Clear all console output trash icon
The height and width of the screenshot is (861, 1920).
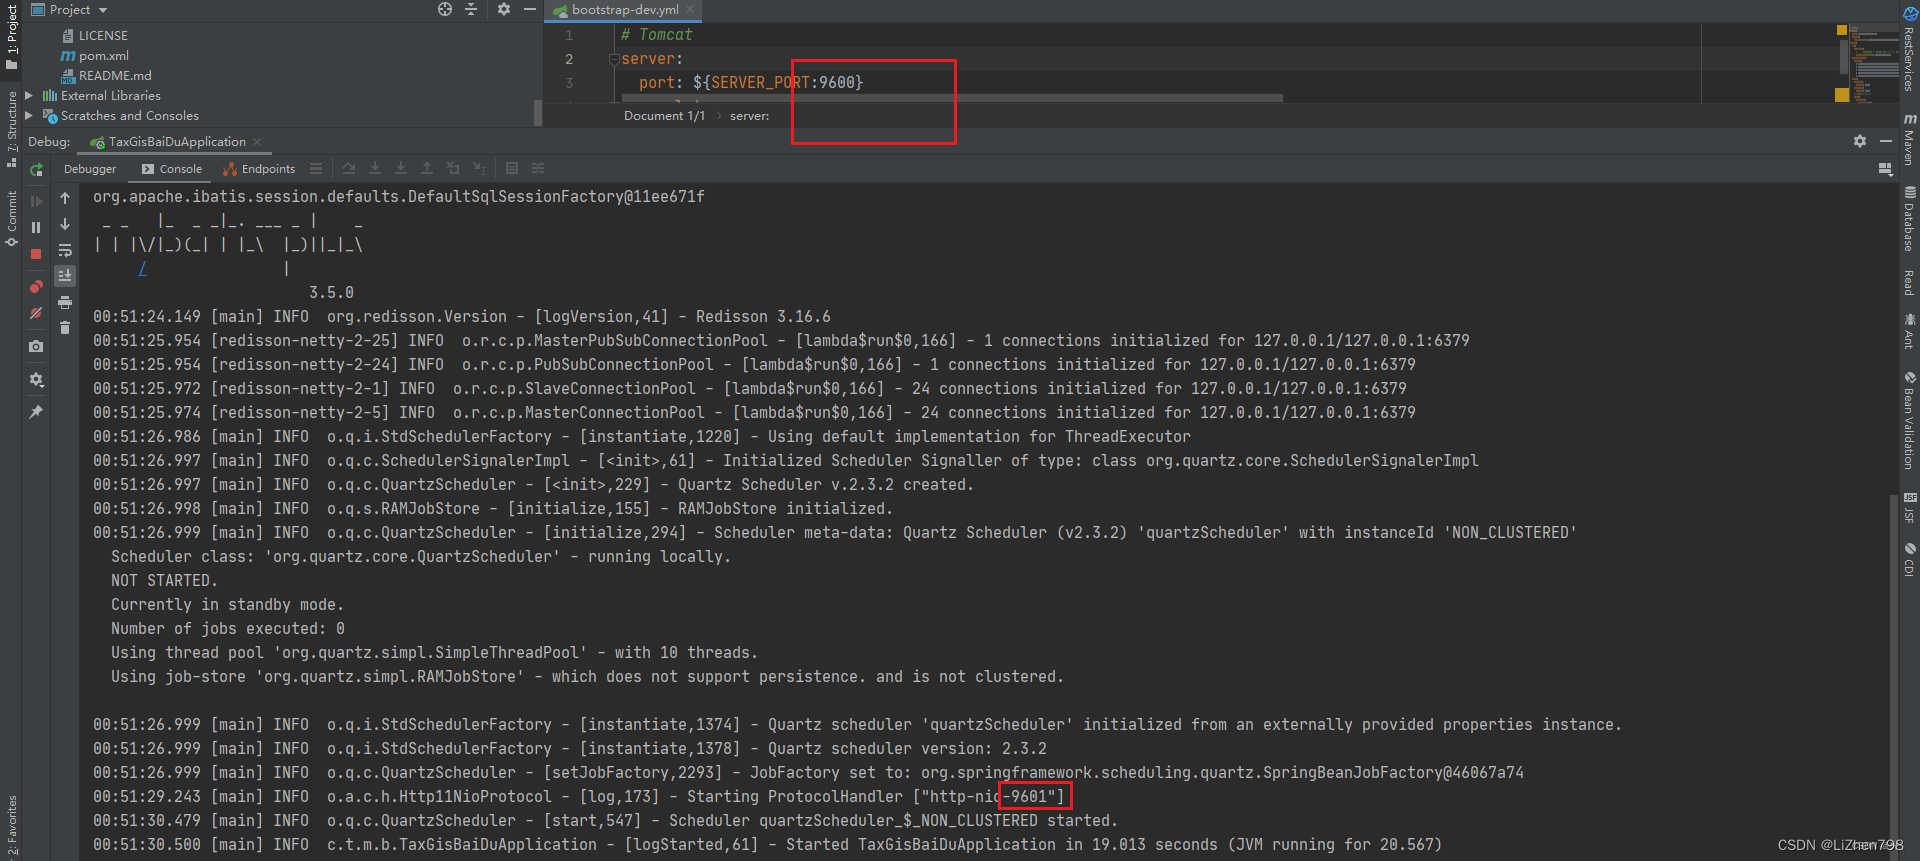[65, 328]
